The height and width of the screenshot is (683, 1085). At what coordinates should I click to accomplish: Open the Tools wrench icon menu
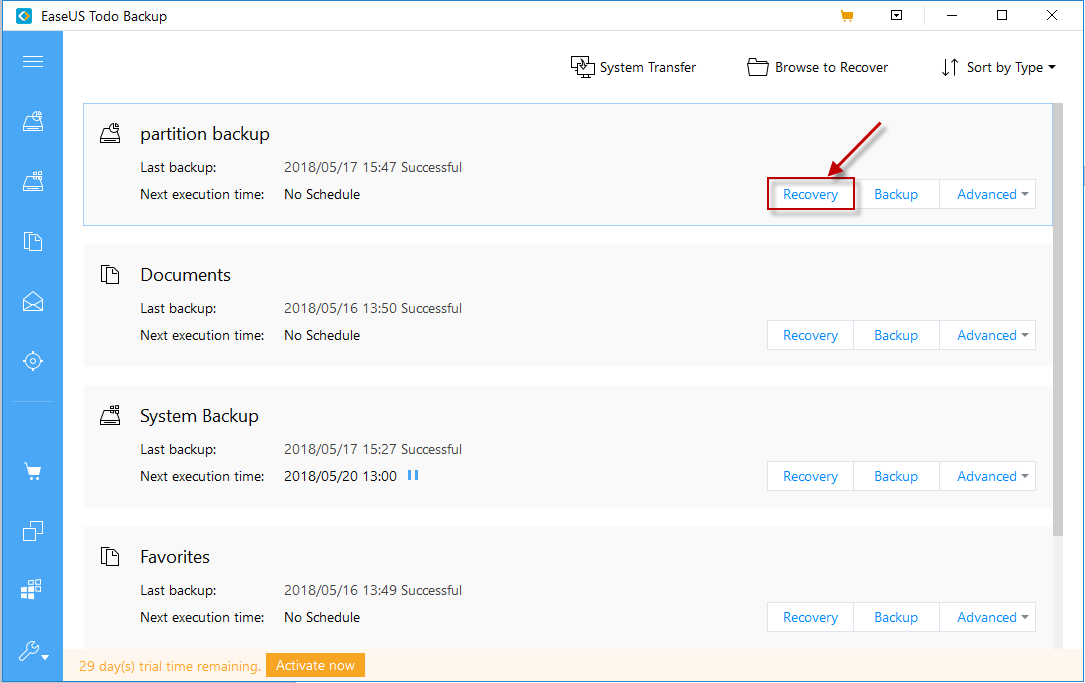coord(33,651)
